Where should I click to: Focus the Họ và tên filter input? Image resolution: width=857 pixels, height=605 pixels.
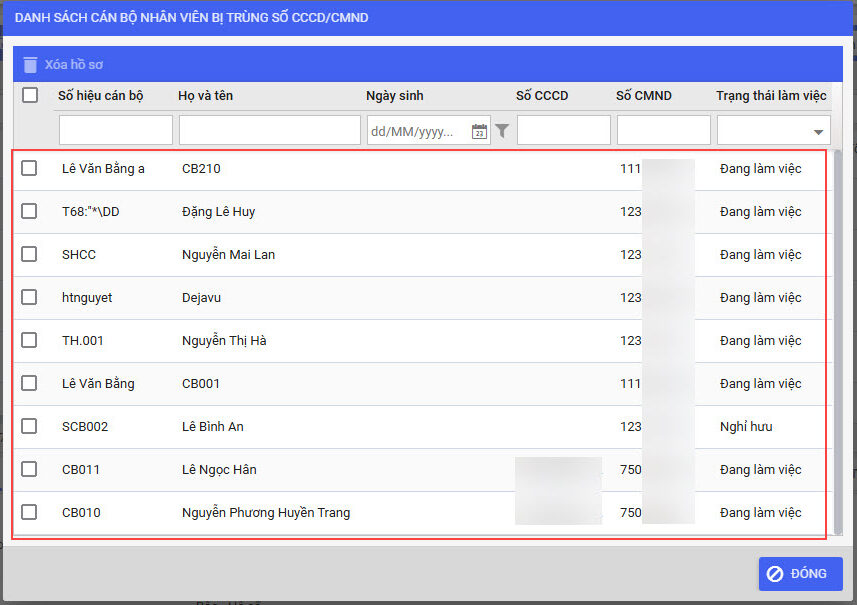pos(269,131)
